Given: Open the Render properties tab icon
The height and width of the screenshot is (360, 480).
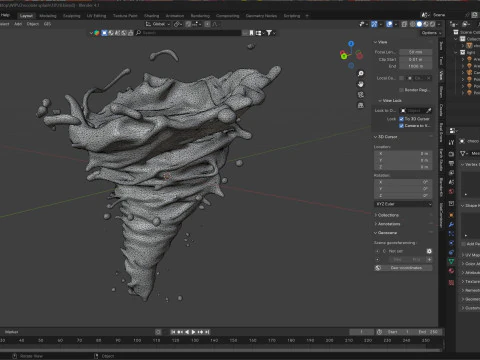Looking at the screenshot, I should coord(451,154).
